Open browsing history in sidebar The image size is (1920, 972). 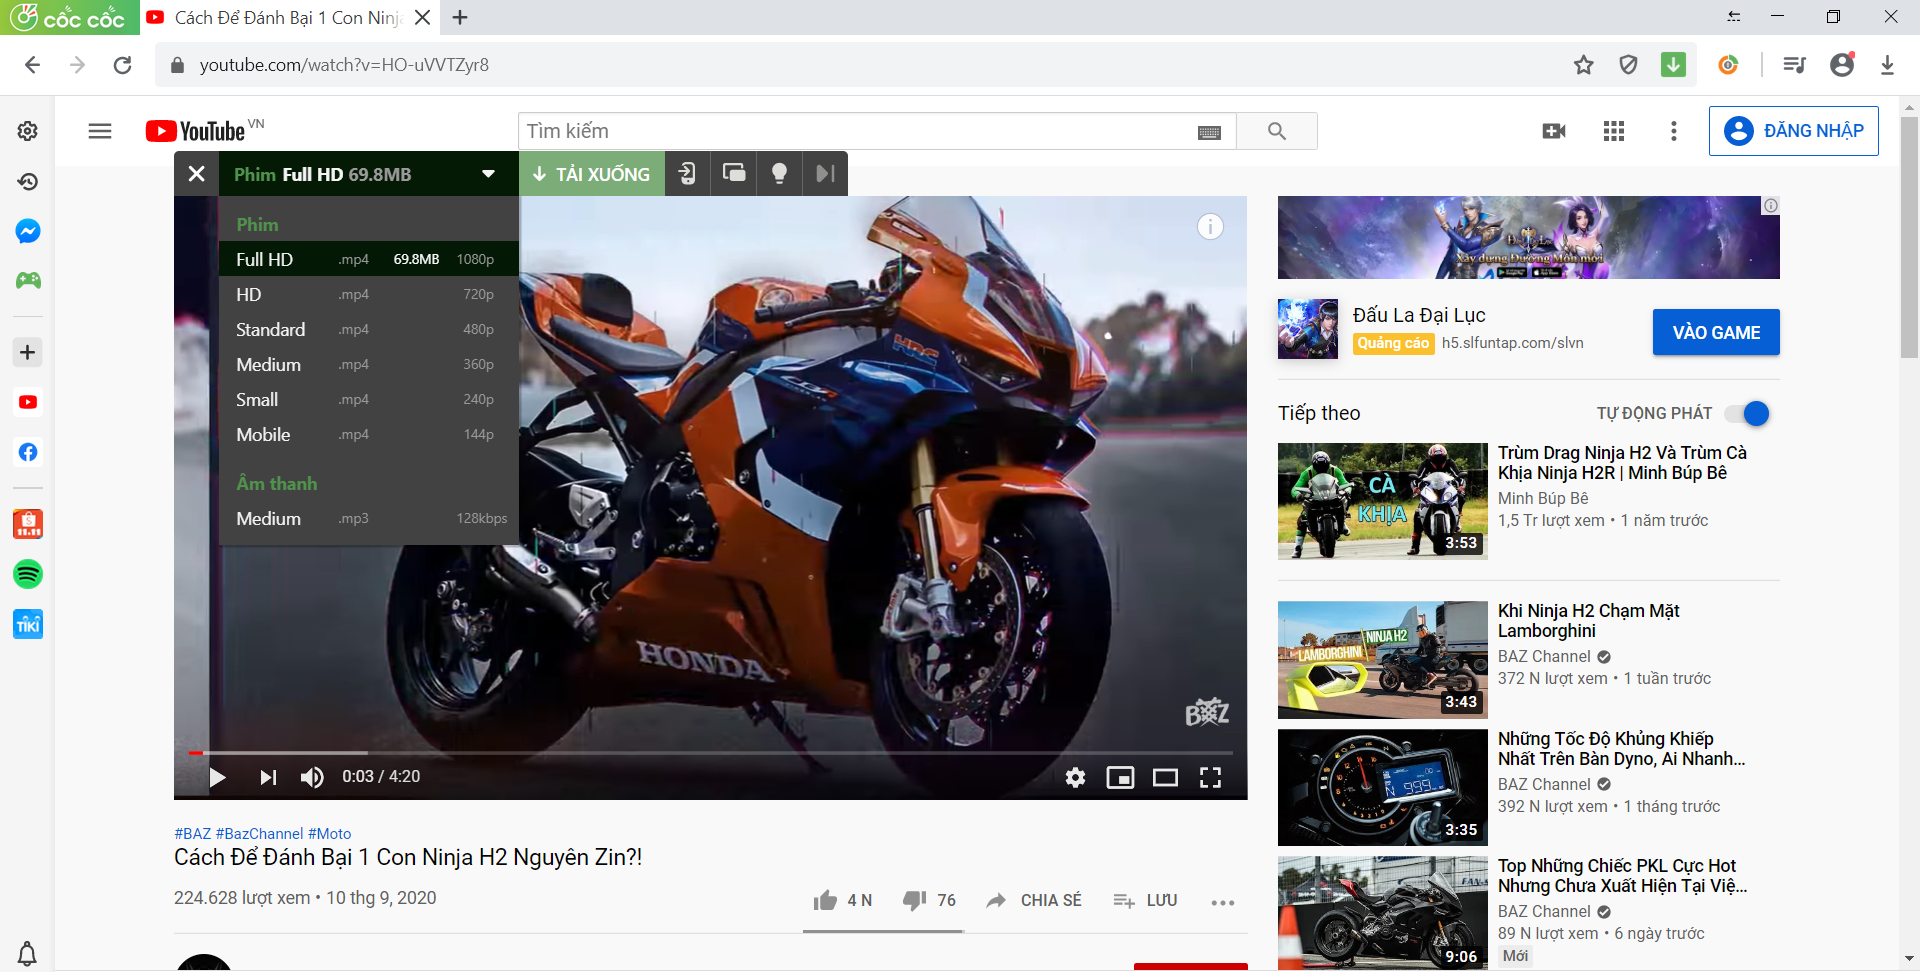28,181
